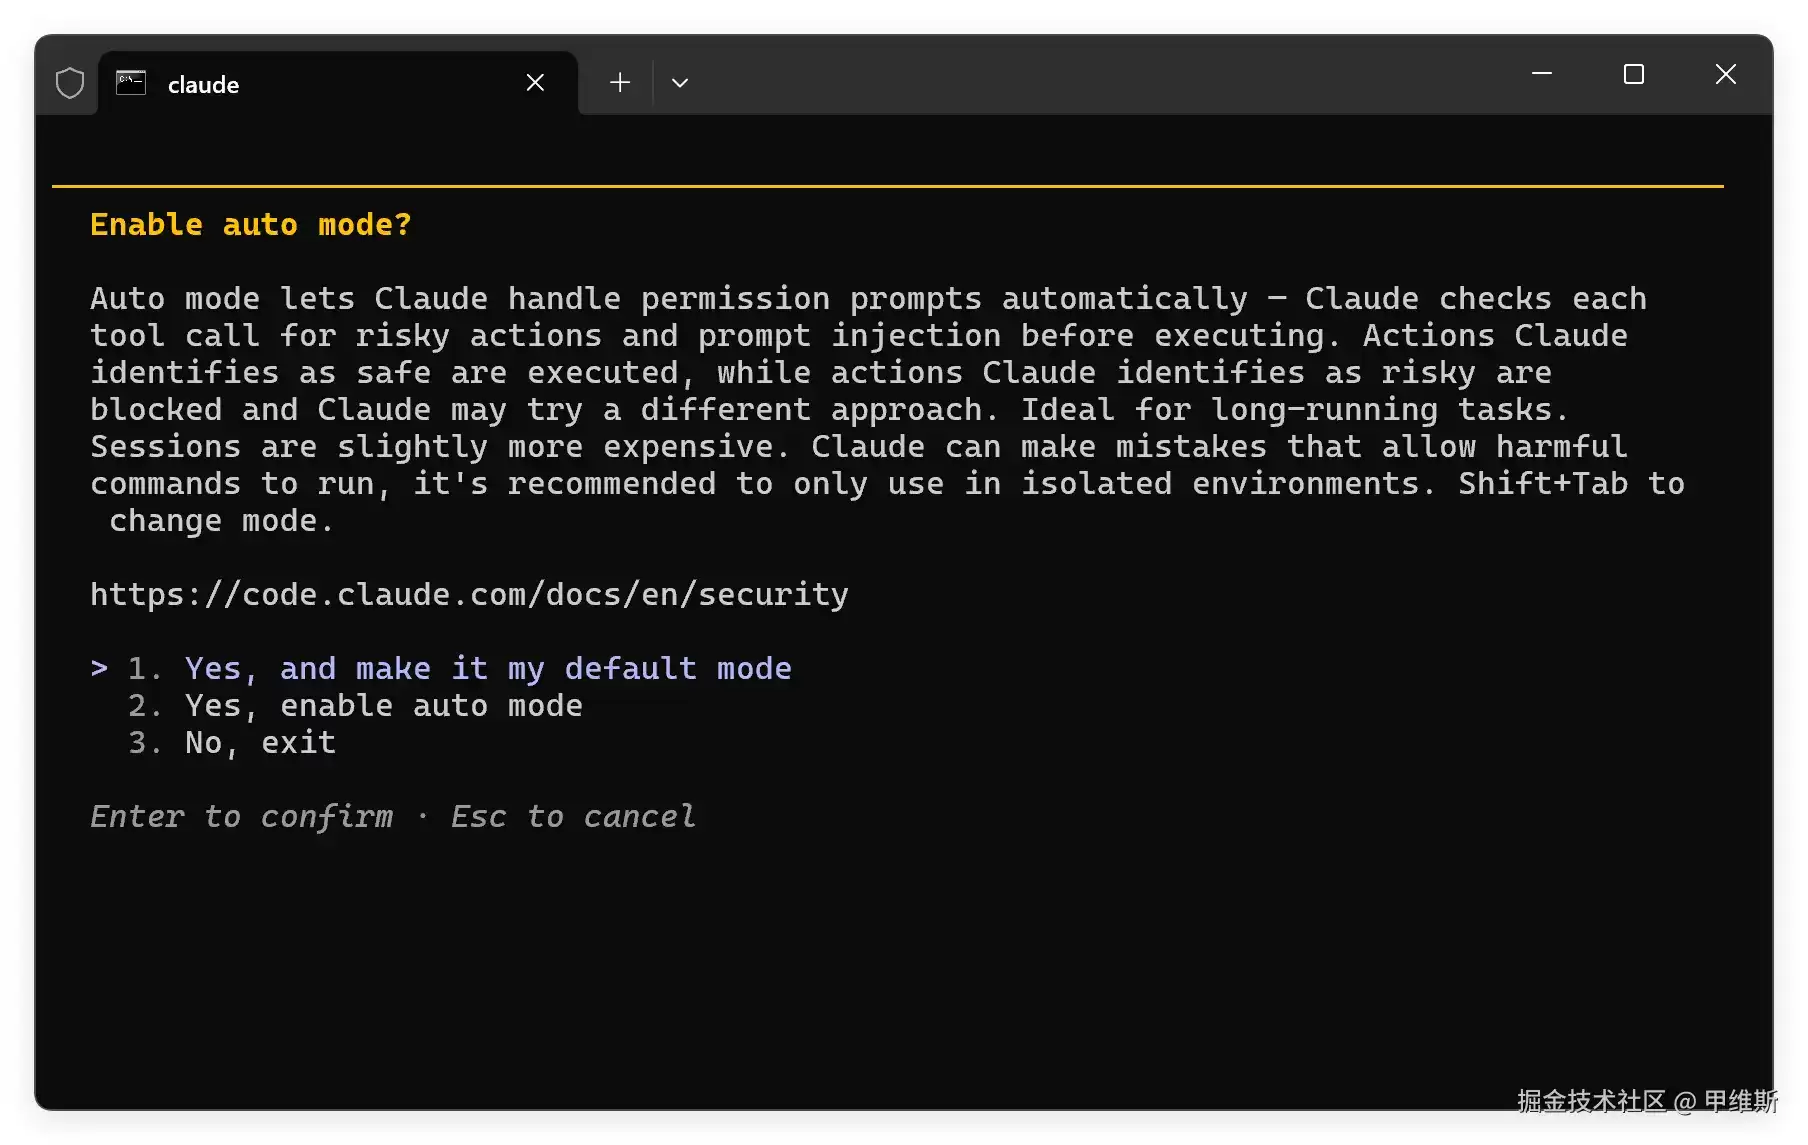
Task: Close the claude tab
Action: 535,83
